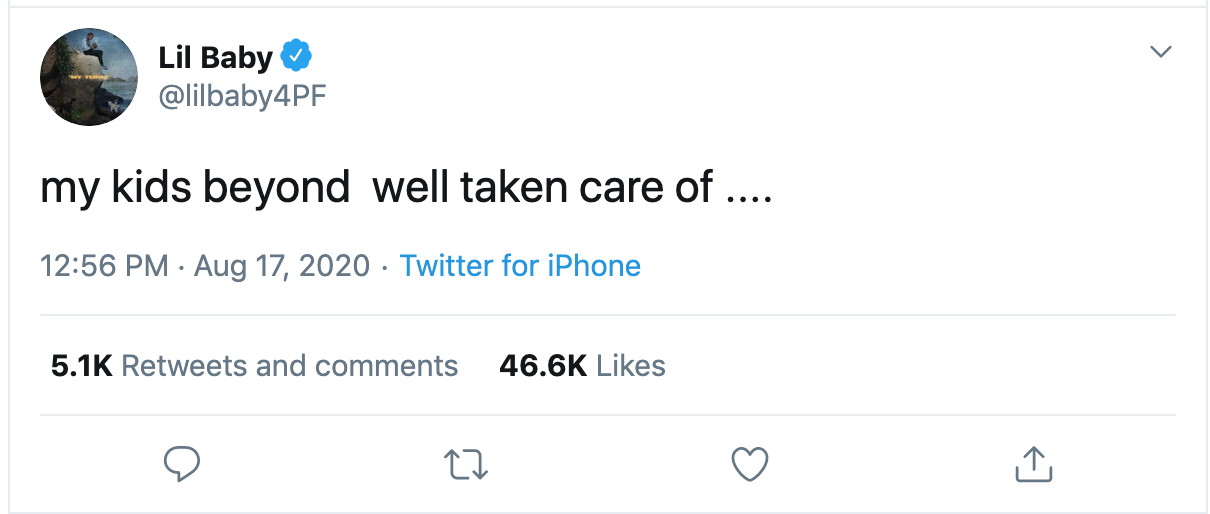
Task: Click the 12:56 PM time
Action: (x=104, y=266)
